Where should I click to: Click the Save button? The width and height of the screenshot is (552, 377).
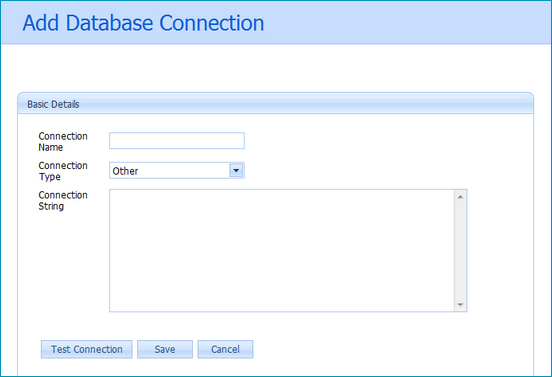[x=165, y=349]
